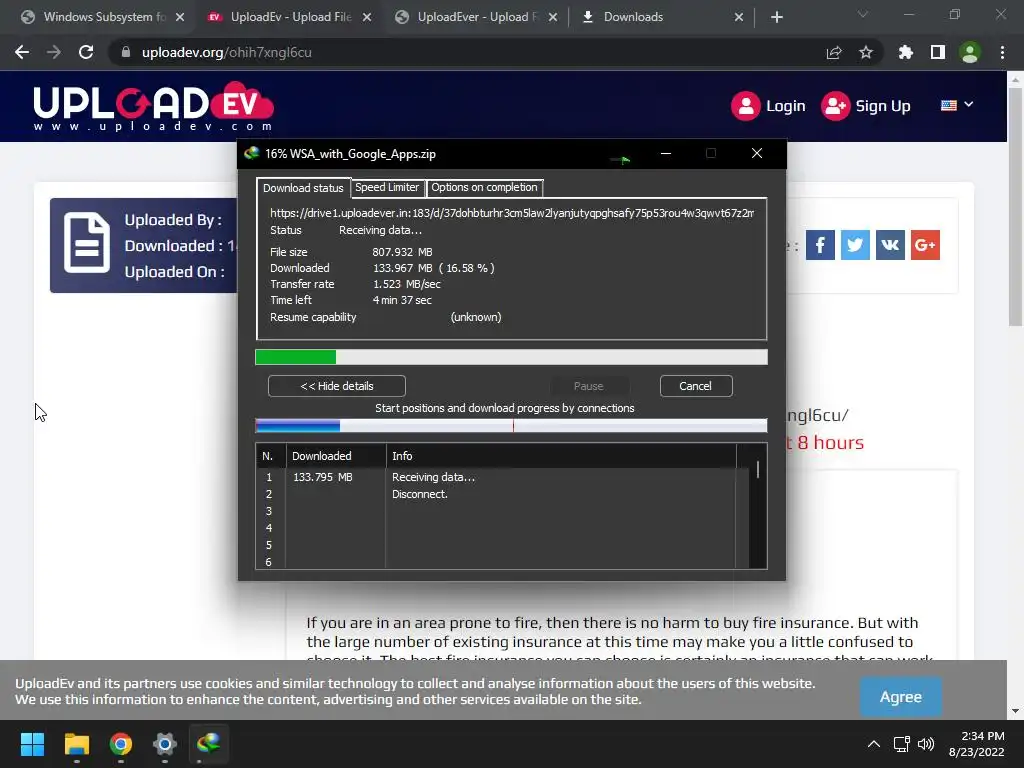
Task: Click the Downloaded column header
Action: [x=336, y=456]
